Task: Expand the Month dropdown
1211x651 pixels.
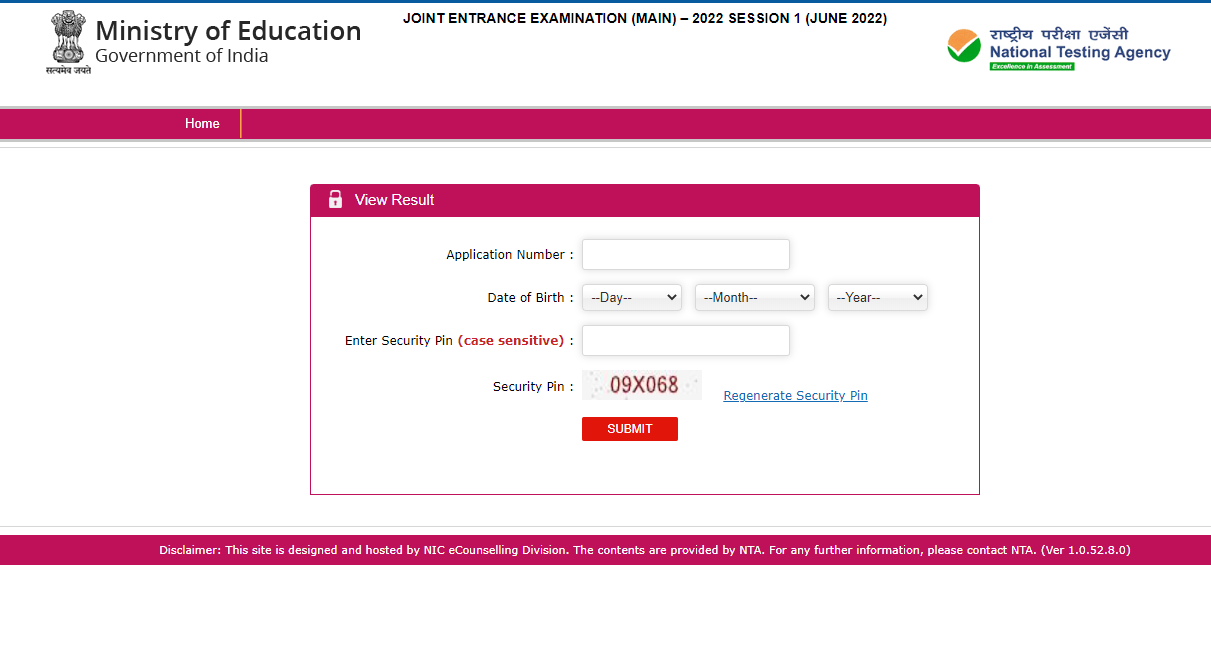Action: click(754, 298)
